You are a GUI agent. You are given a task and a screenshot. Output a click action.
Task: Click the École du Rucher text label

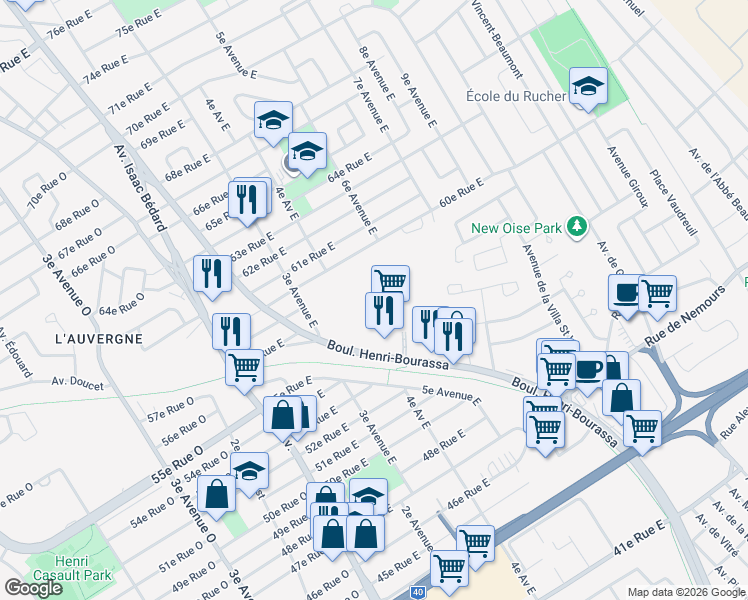(x=516, y=96)
